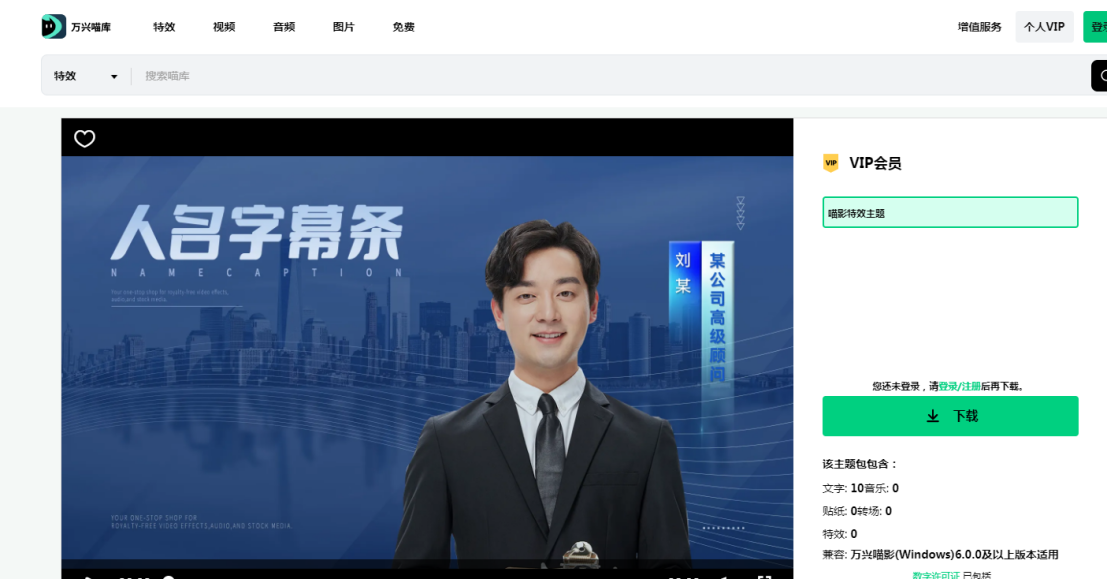Click the download arrow icon on 下载 button
This screenshot has width=1108, height=579.
click(933, 416)
